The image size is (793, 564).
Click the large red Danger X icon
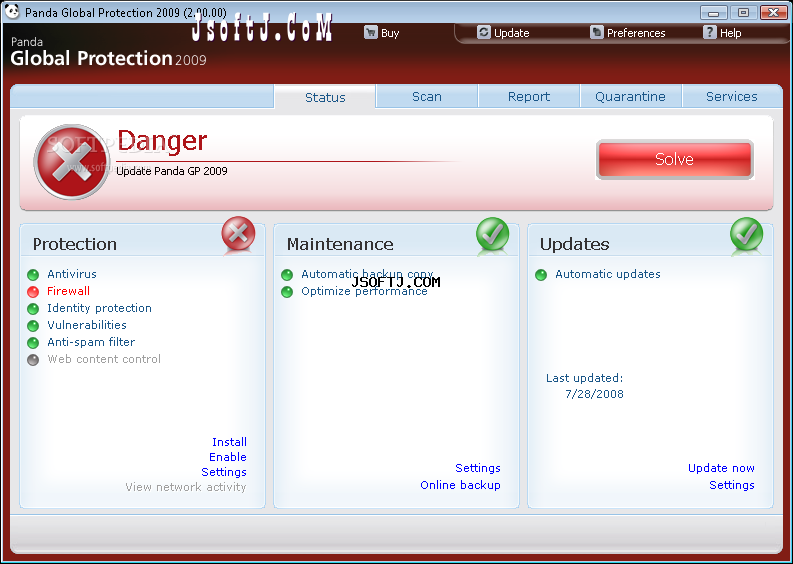(x=72, y=162)
